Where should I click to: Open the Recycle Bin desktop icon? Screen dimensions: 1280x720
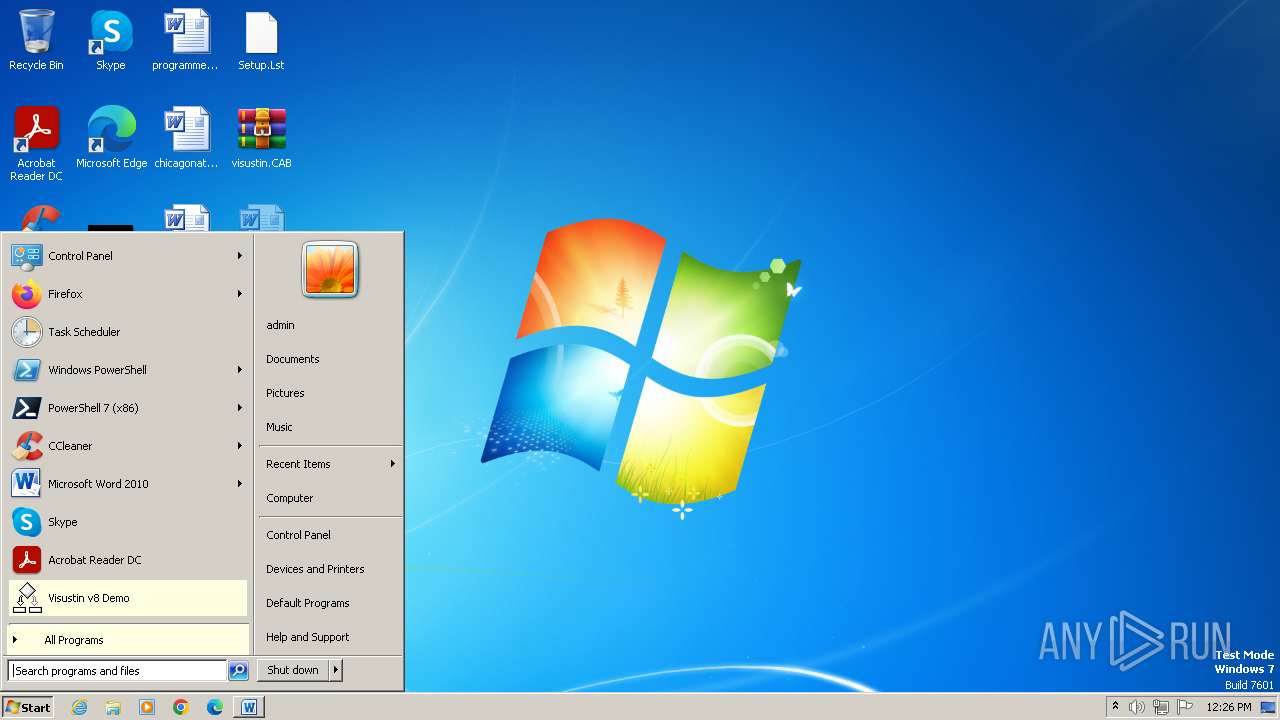point(36,40)
